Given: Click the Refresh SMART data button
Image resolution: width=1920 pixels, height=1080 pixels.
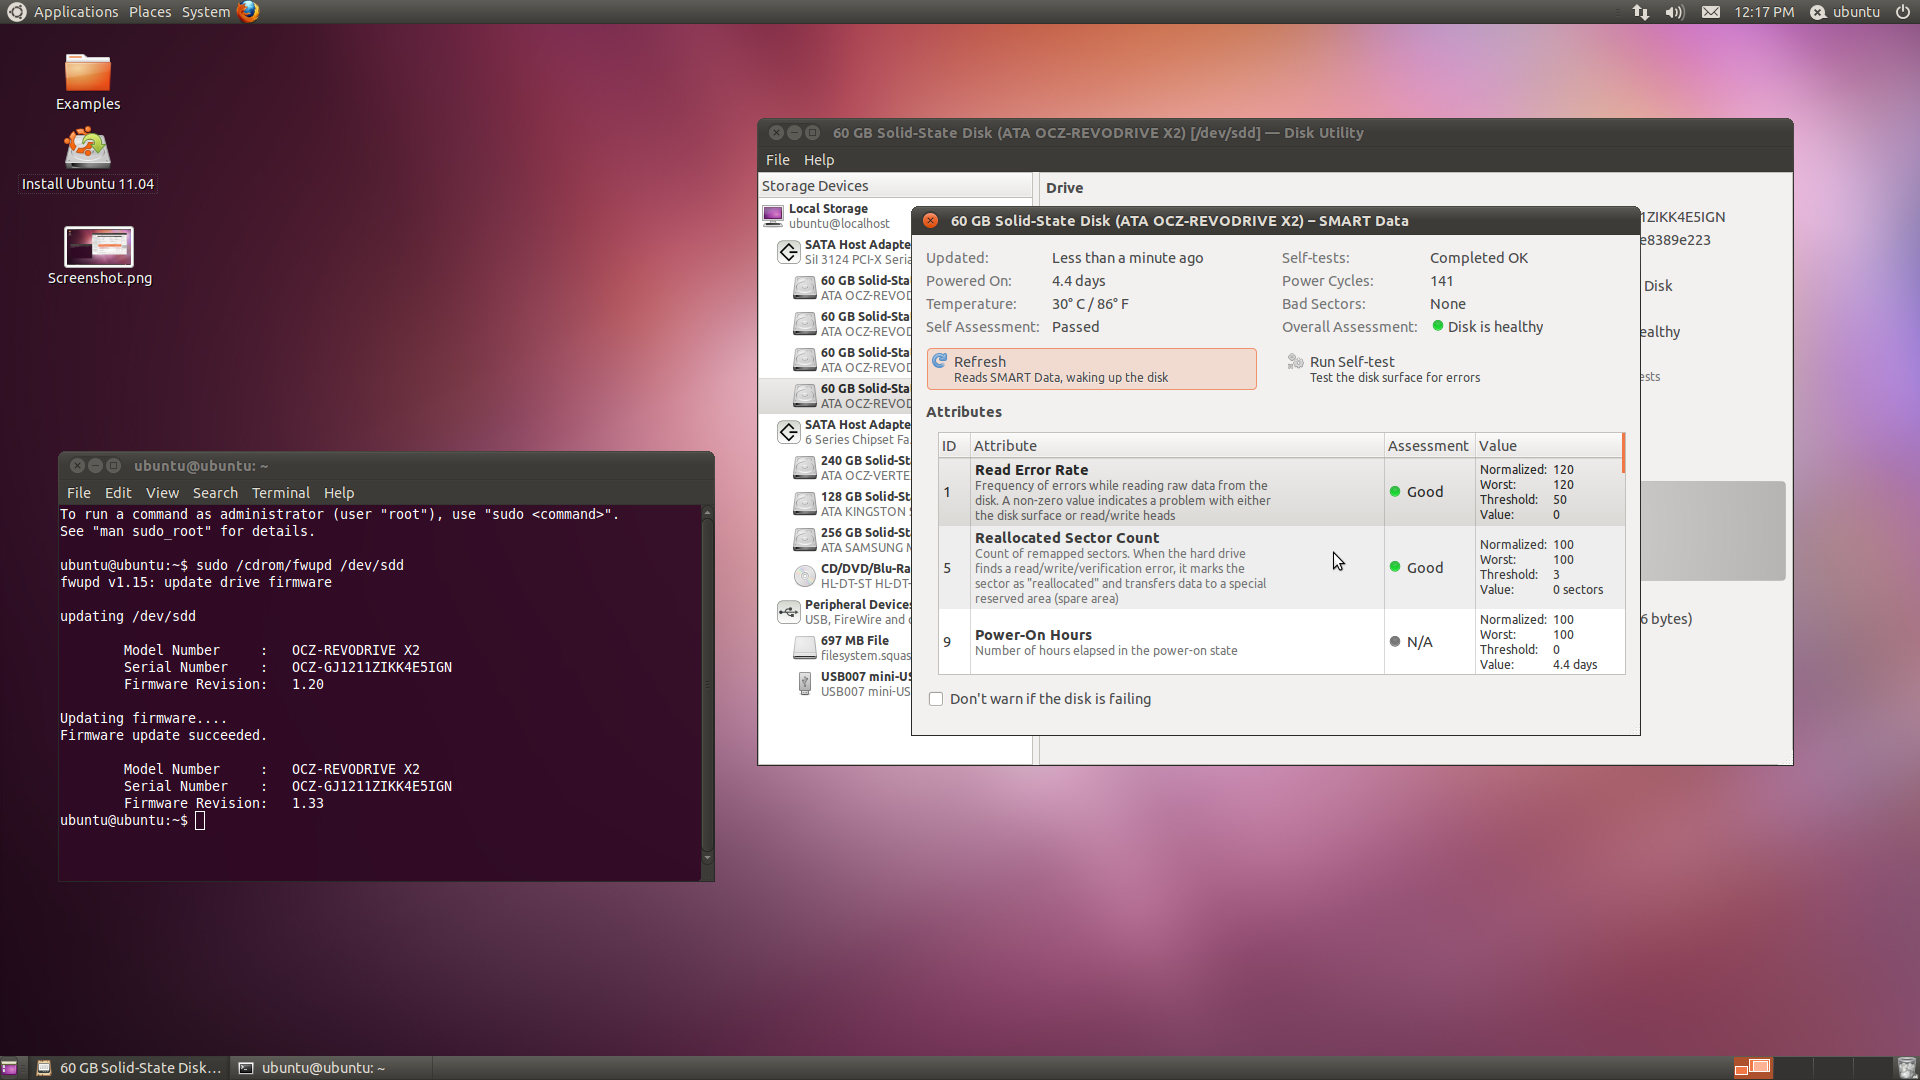Looking at the screenshot, I should pos(1091,369).
